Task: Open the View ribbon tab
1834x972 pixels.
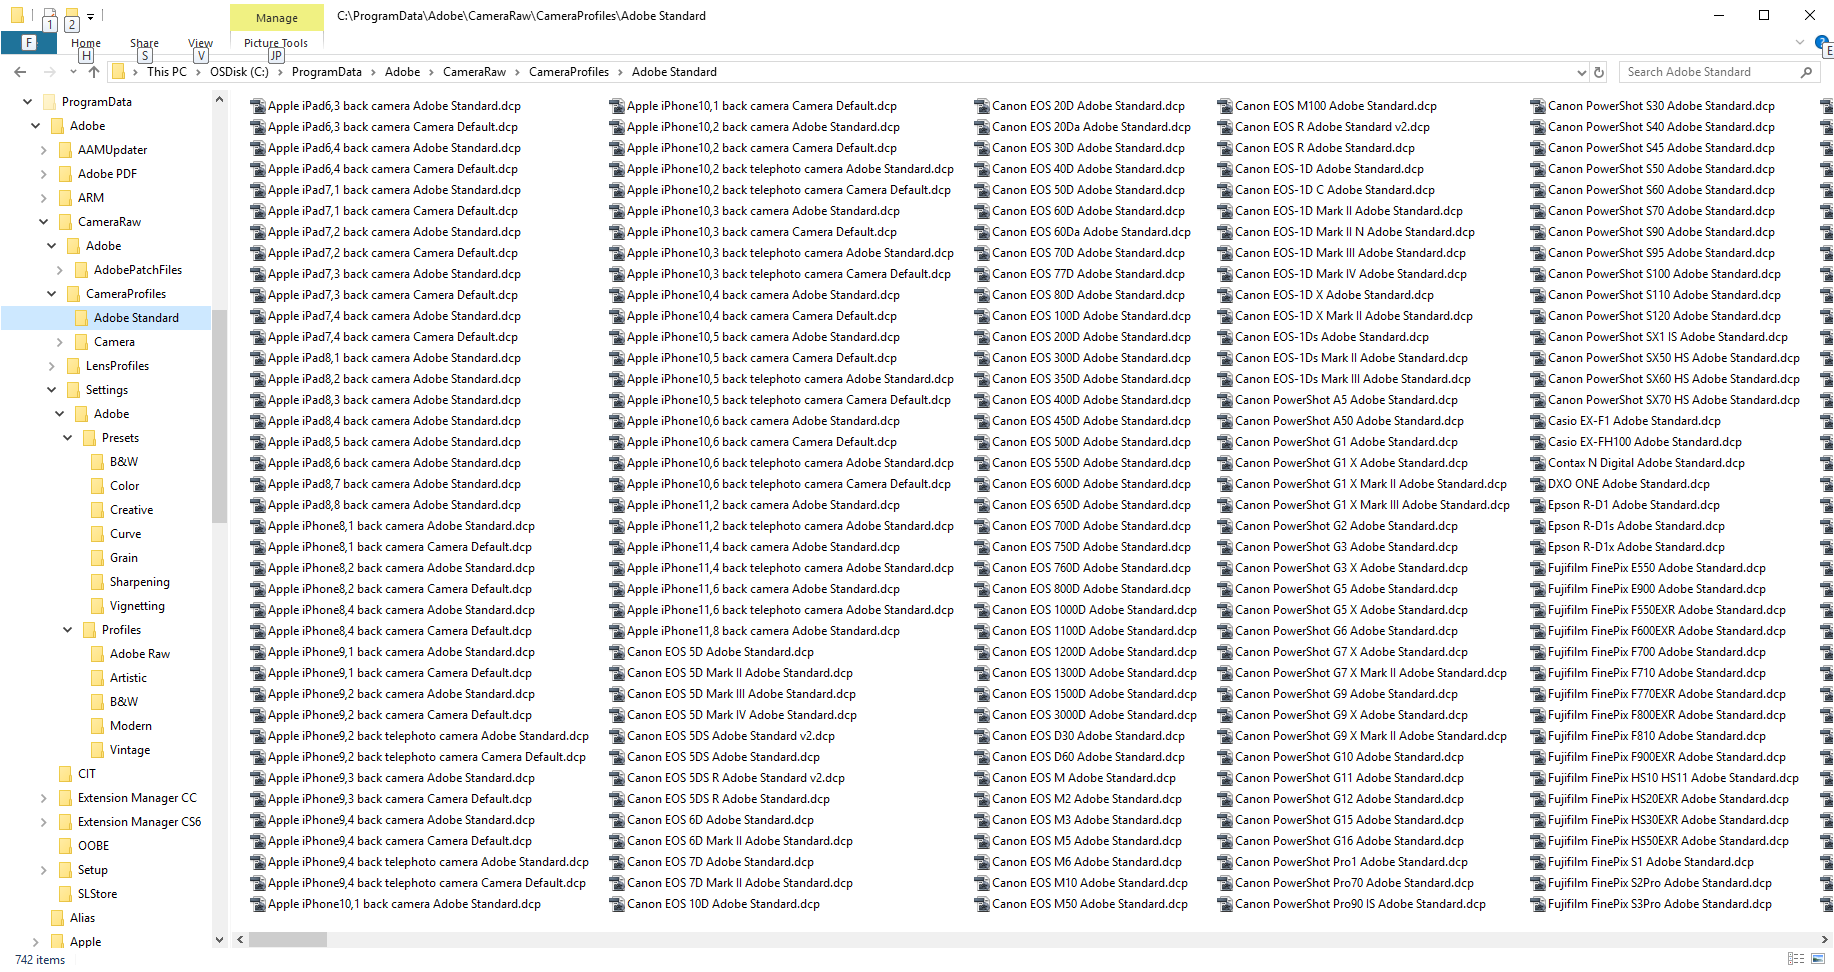Action: pyautogui.click(x=200, y=43)
